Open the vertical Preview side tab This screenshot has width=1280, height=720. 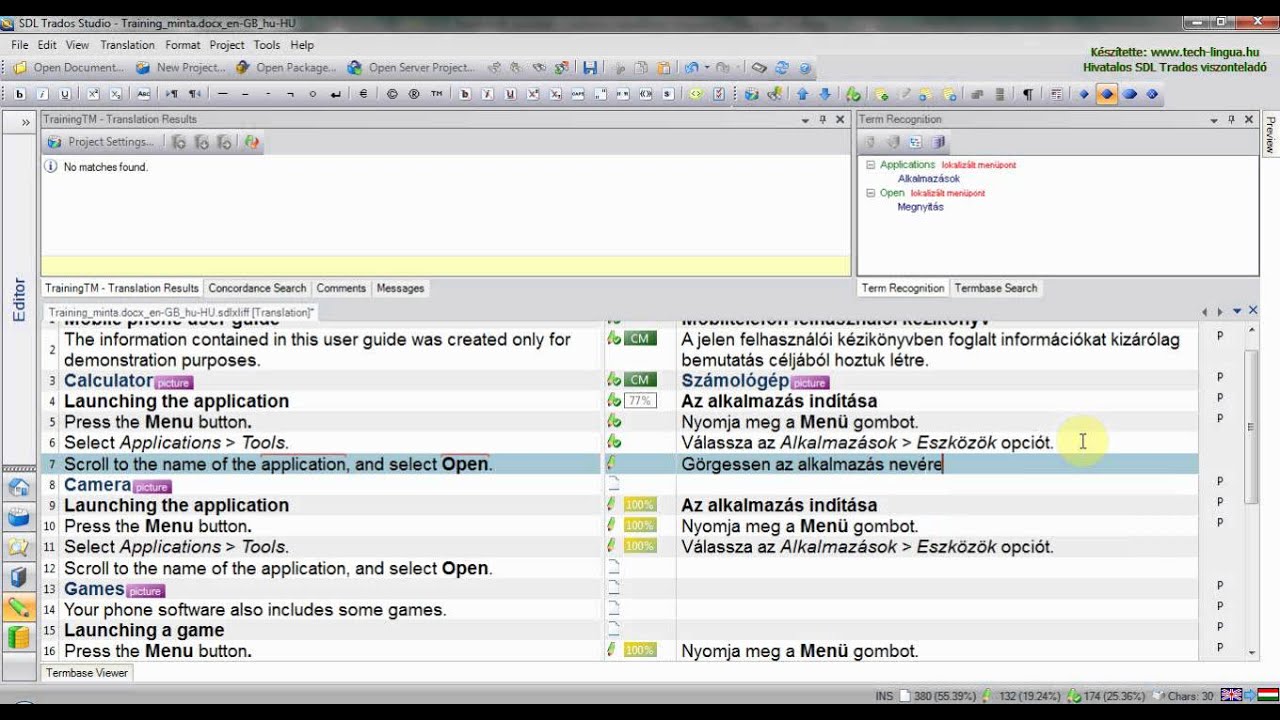tap(1270, 135)
